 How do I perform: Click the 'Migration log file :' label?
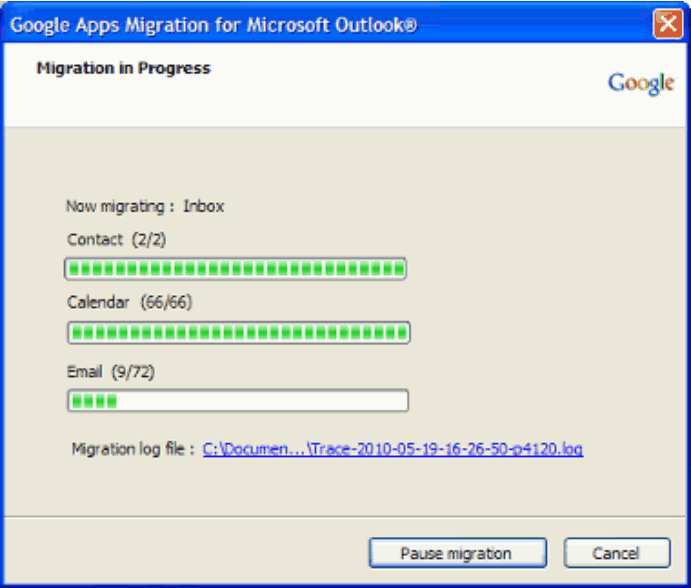[133, 449]
